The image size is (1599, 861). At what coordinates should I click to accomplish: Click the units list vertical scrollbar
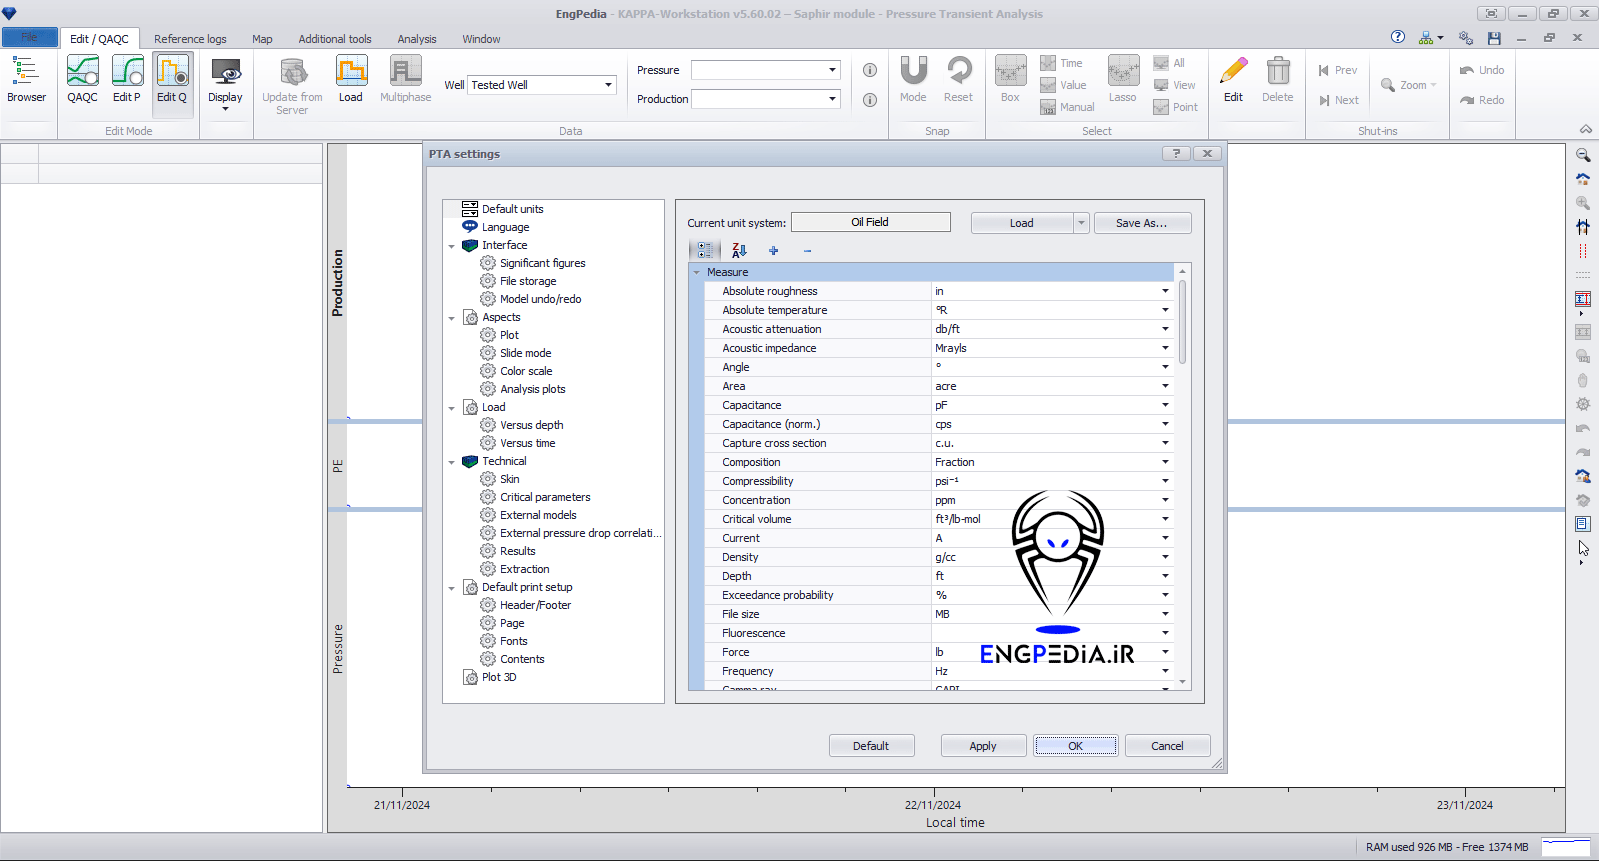1183,320
